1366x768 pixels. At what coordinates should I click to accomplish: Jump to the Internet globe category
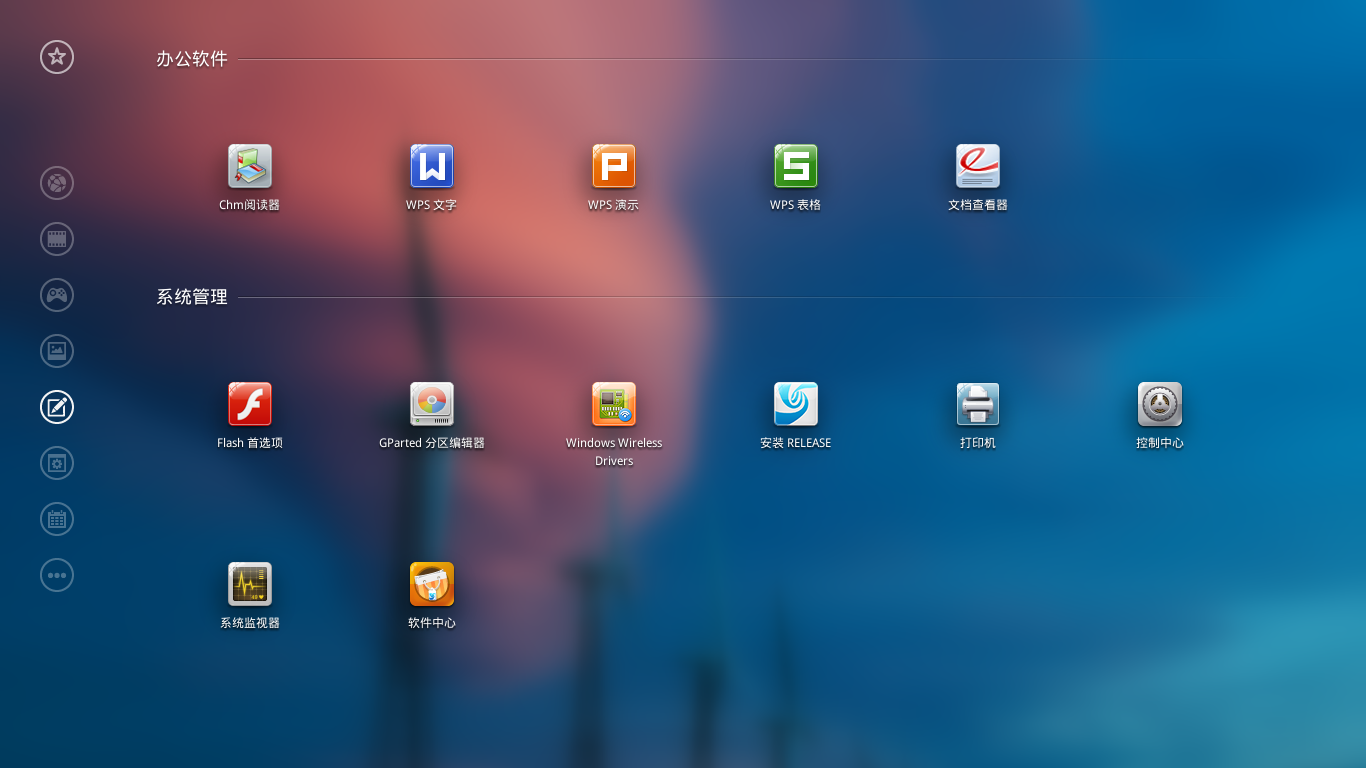(x=57, y=183)
